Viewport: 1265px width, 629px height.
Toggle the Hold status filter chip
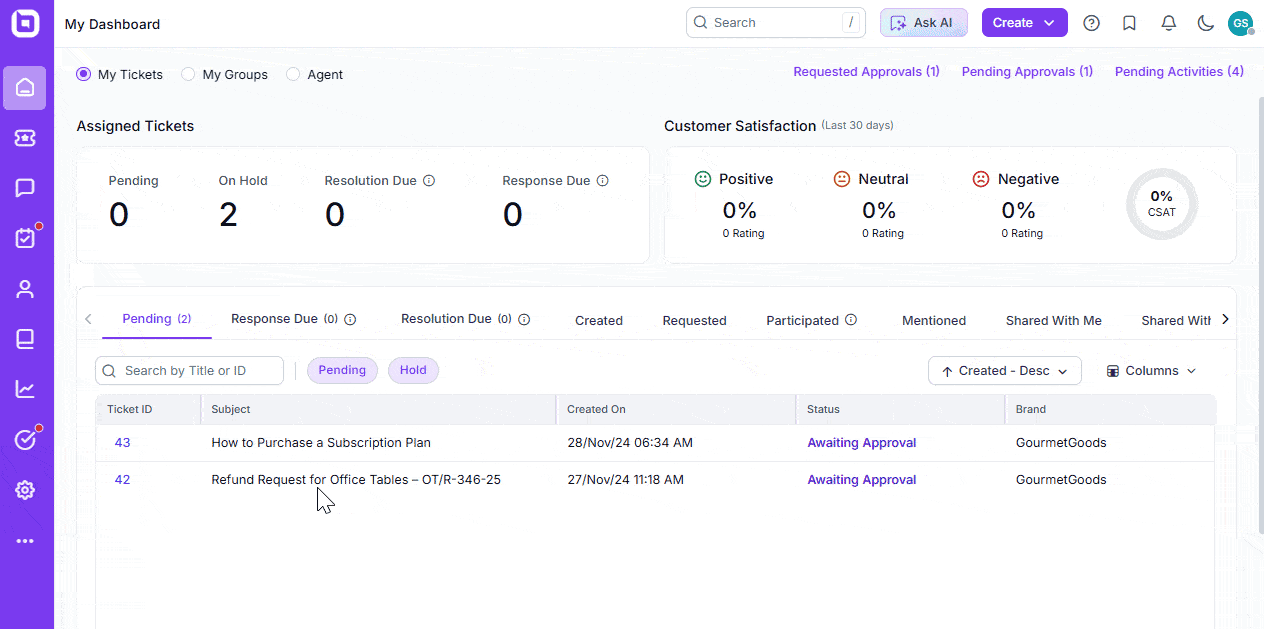tap(413, 370)
